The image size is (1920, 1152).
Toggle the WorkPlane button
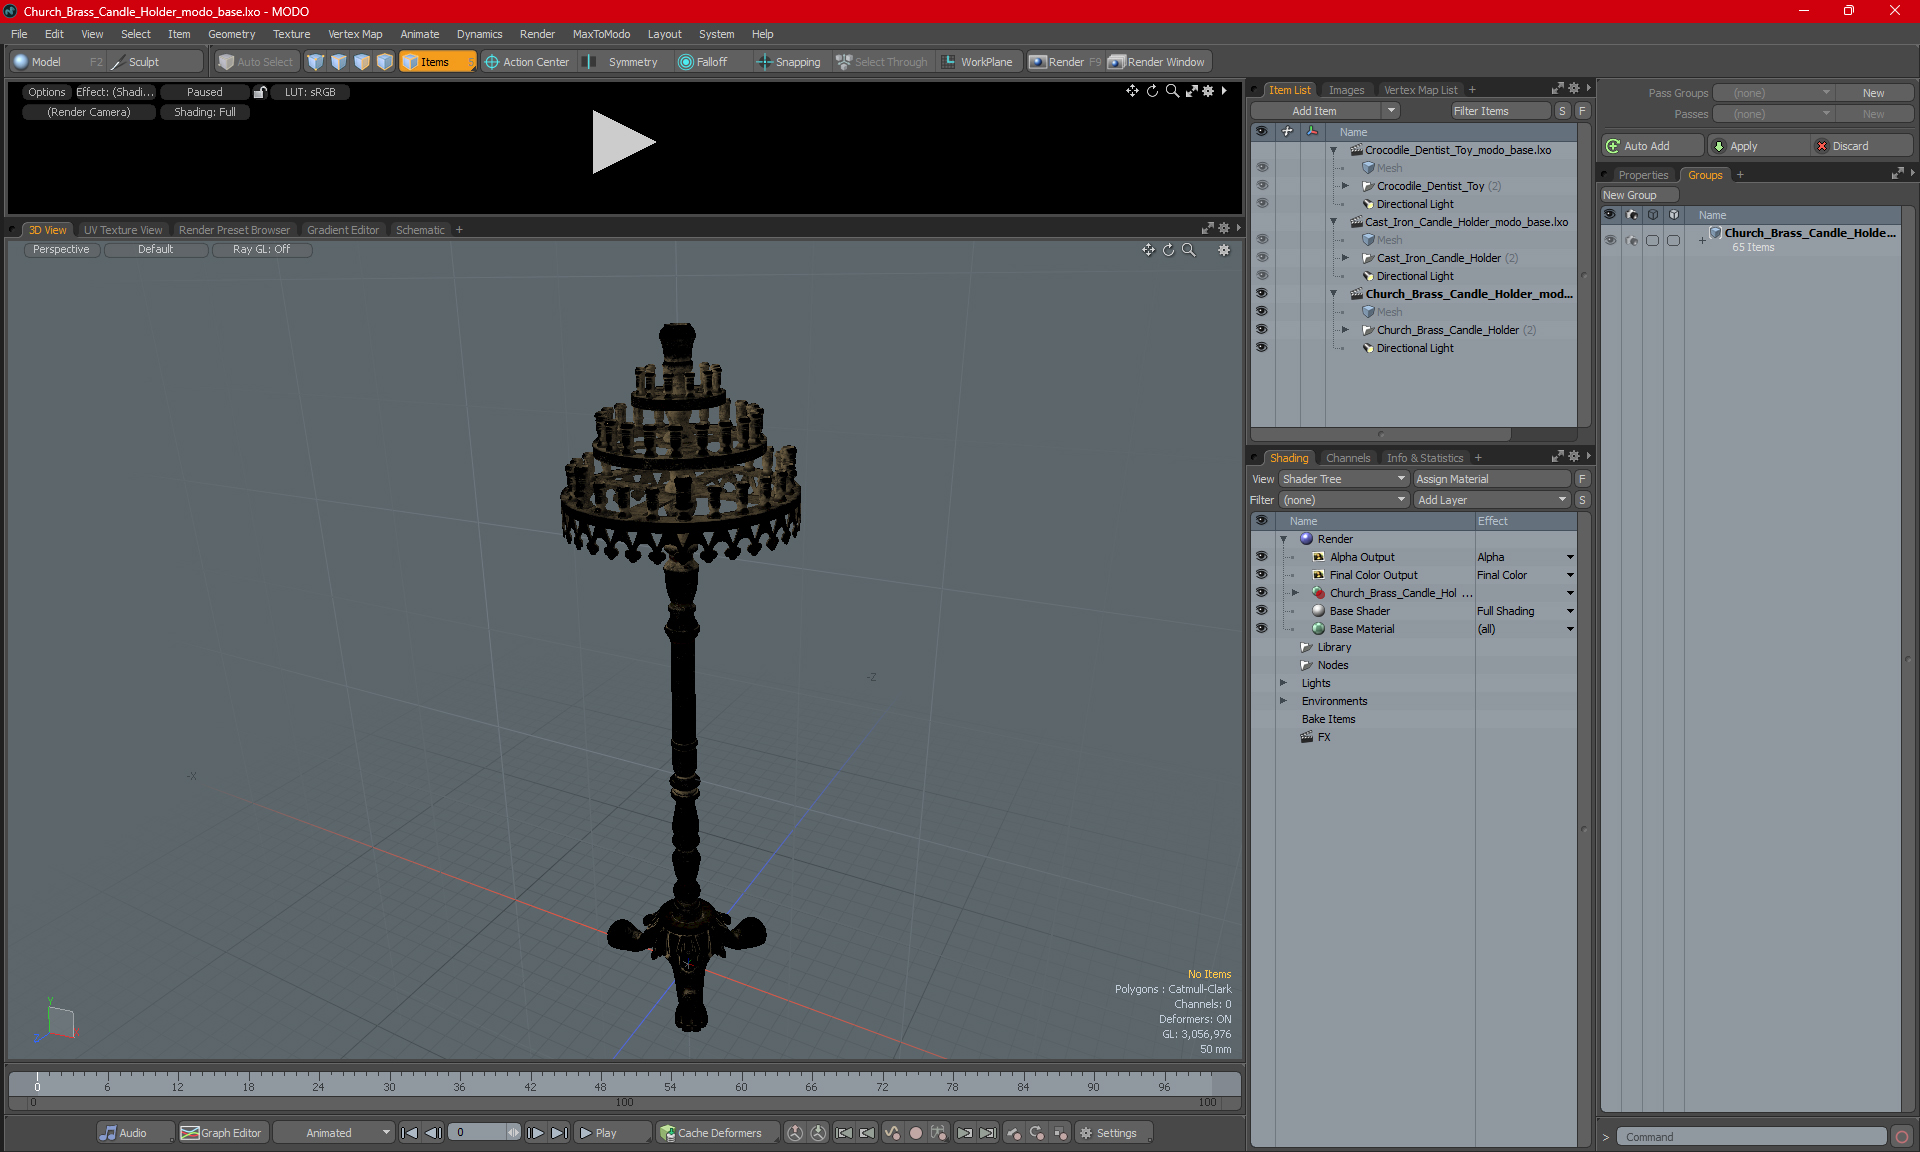tap(977, 62)
